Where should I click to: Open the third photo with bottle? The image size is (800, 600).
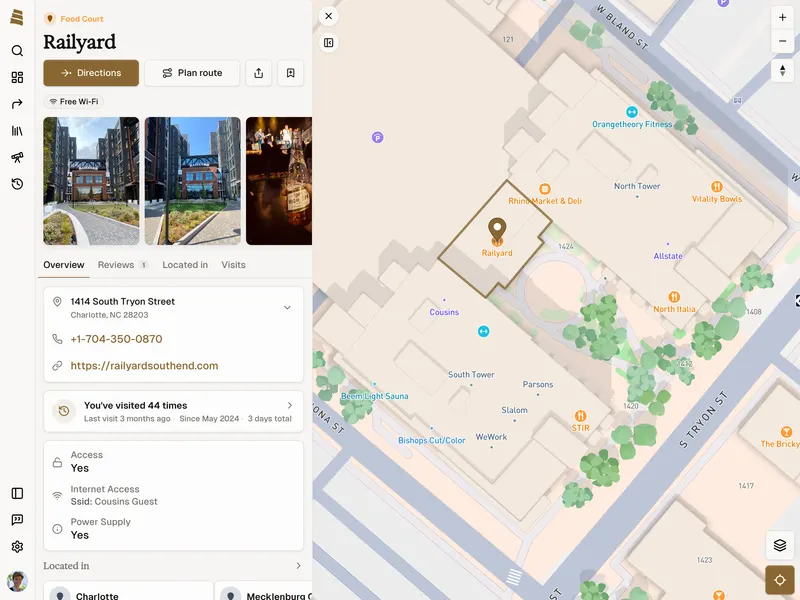tap(279, 181)
